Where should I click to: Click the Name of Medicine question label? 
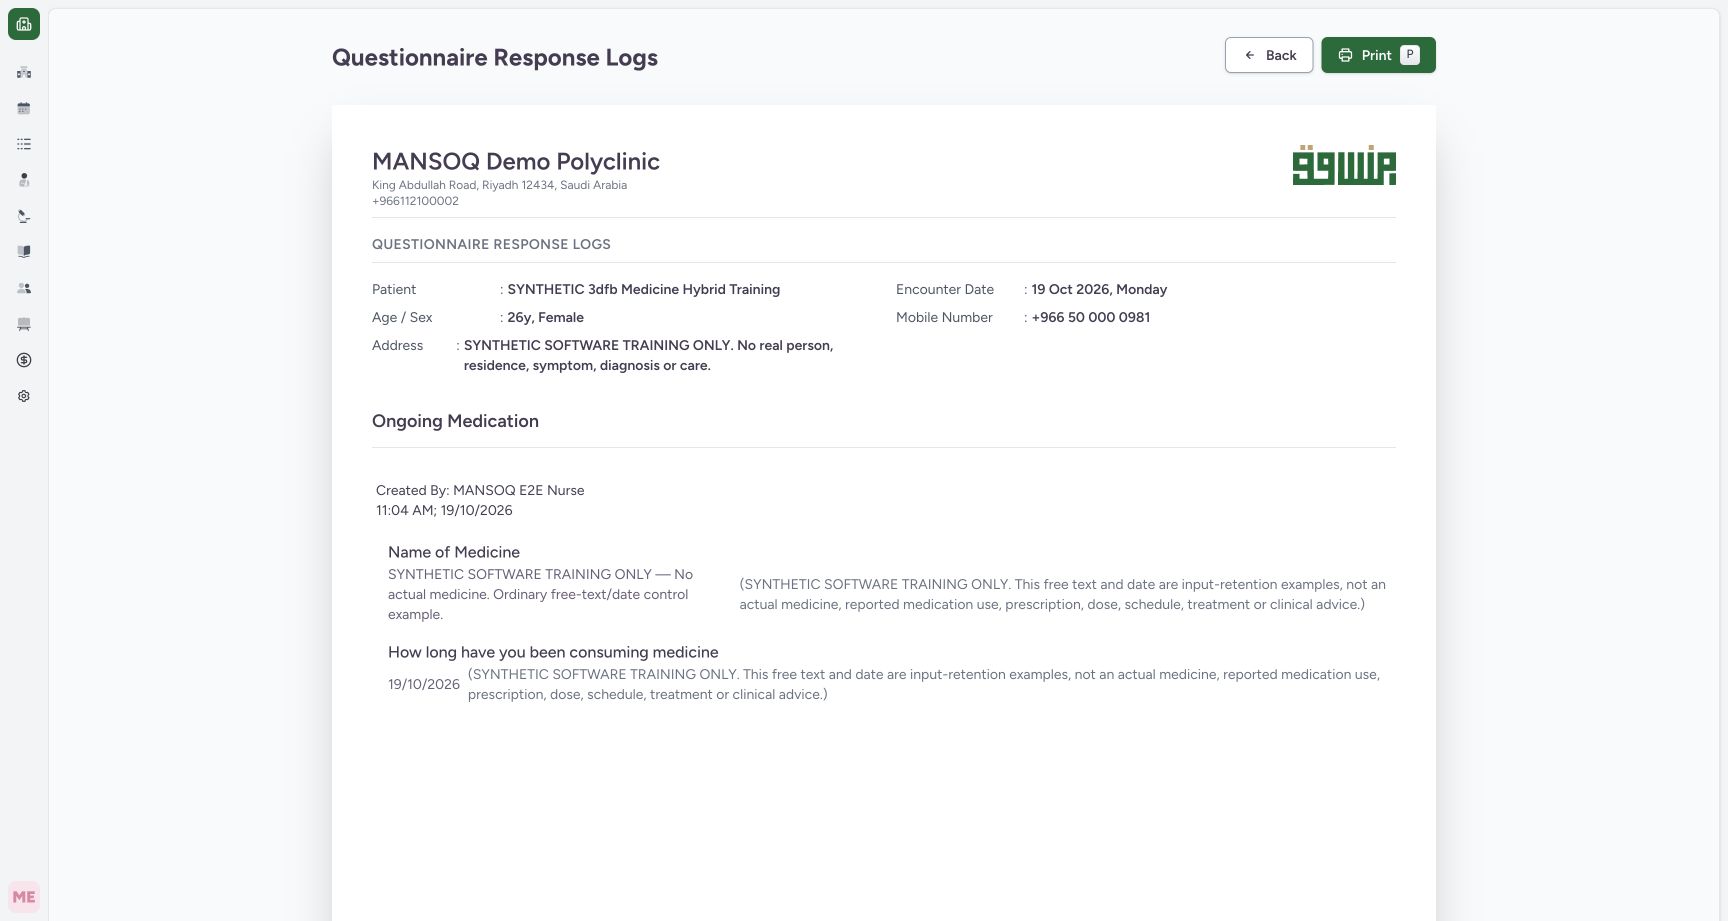454,552
